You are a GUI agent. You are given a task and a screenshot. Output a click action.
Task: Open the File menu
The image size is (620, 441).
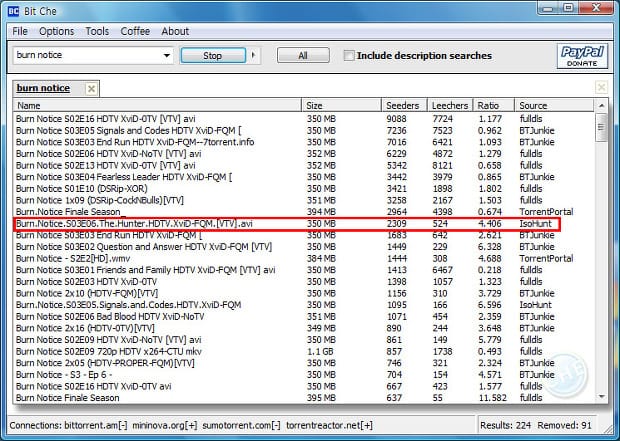(x=20, y=31)
